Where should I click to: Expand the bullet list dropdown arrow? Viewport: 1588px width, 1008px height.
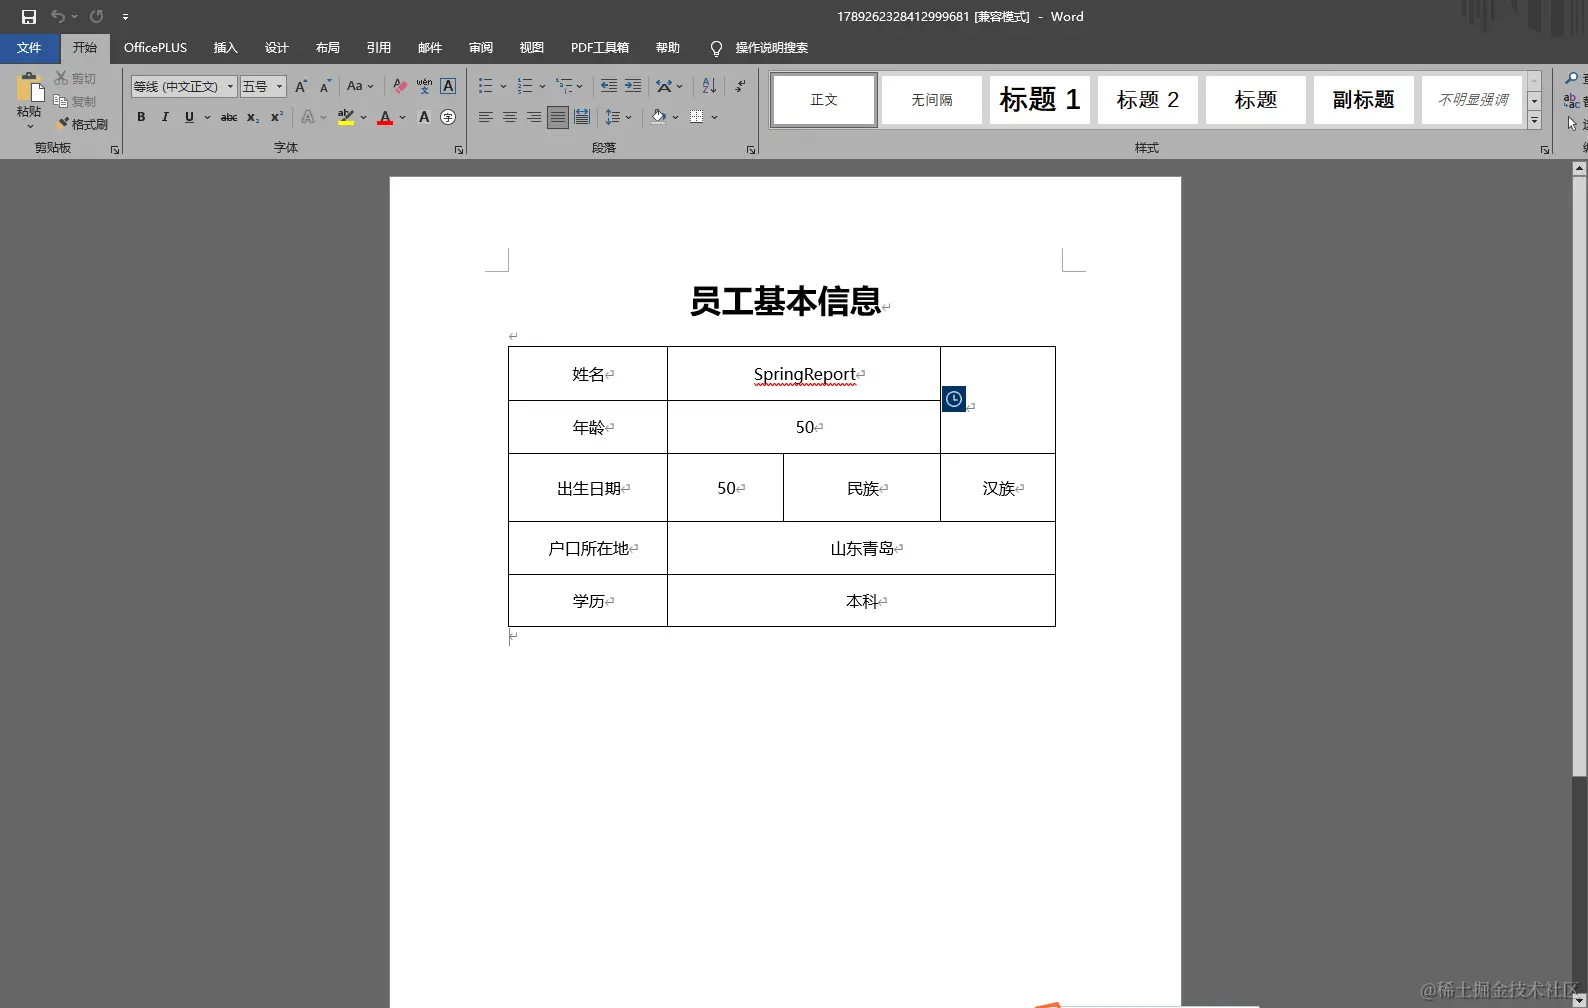click(x=503, y=86)
